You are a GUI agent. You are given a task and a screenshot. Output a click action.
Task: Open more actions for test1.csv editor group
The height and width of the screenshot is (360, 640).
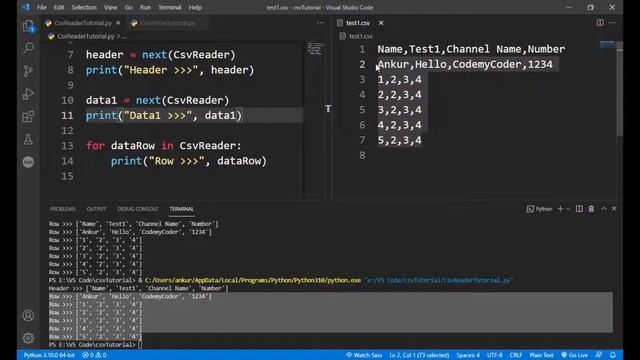[612, 23]
